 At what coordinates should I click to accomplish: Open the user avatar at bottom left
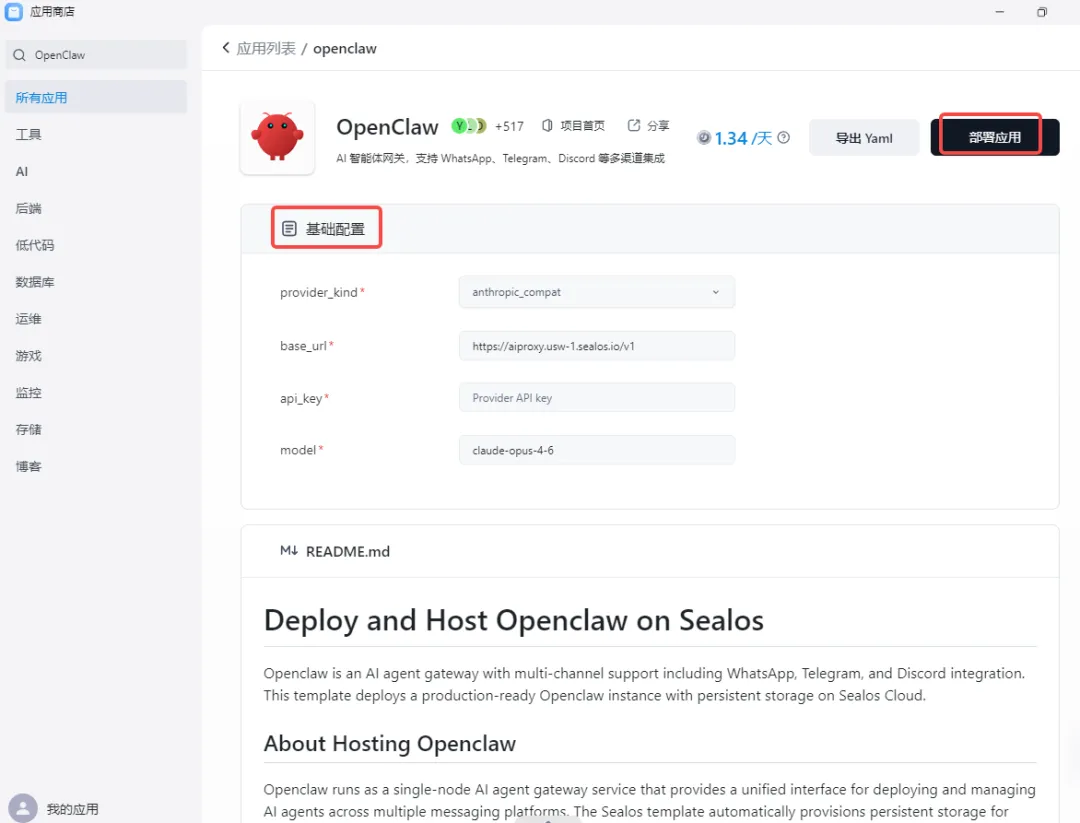click(x=23, y=808)
